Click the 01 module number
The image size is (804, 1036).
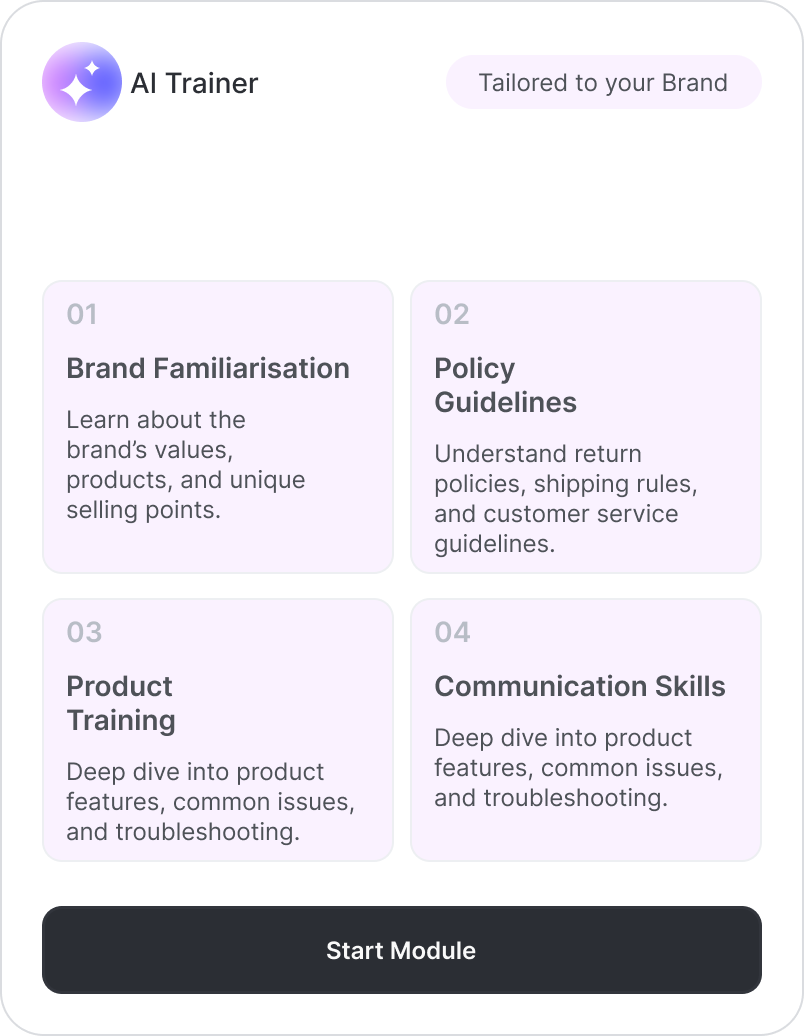tap(82, 315)
